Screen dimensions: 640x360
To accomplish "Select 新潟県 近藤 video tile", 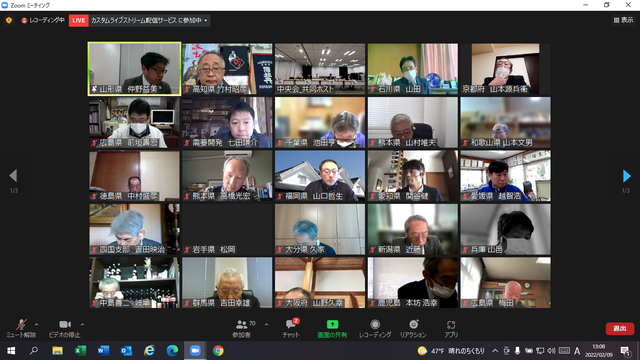I will pyautogui.click(x=413, y=229).
